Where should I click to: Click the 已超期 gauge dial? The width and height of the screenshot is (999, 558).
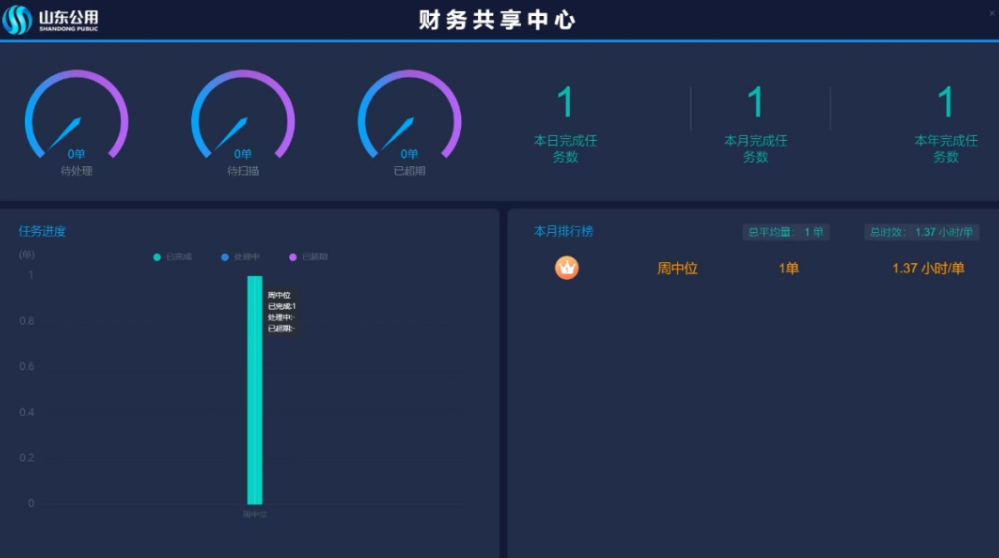click(x=409, y=120)
